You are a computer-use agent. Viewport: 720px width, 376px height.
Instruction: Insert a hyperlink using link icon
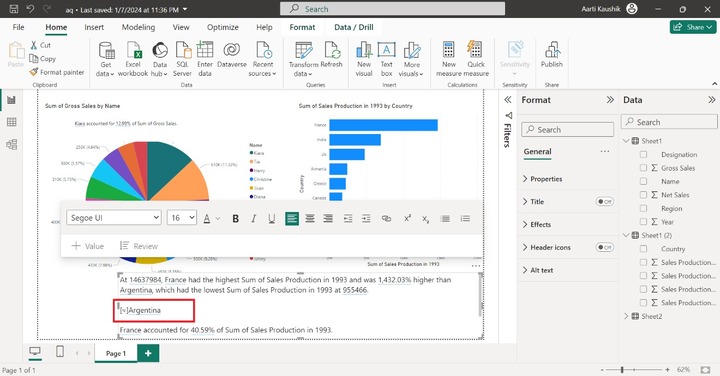tap(386, 219)
